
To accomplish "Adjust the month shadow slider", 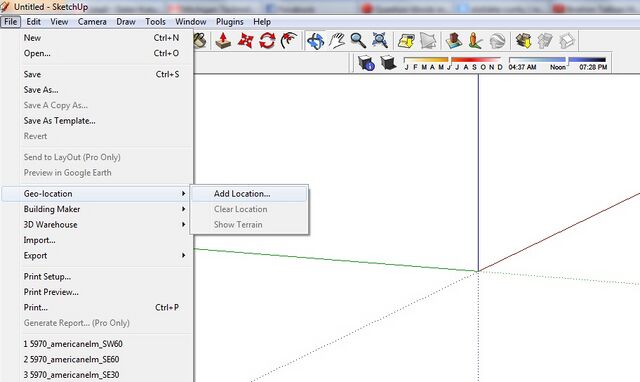I will click(x=453, y=63).
